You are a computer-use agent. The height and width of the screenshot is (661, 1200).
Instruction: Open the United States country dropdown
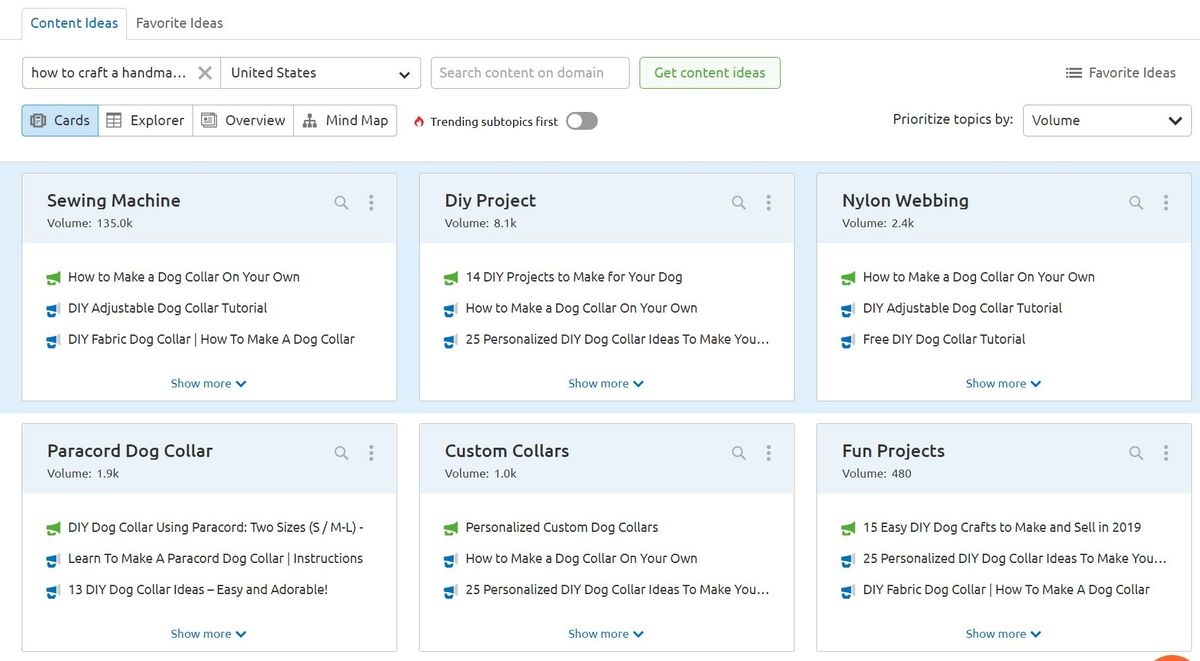320,73
